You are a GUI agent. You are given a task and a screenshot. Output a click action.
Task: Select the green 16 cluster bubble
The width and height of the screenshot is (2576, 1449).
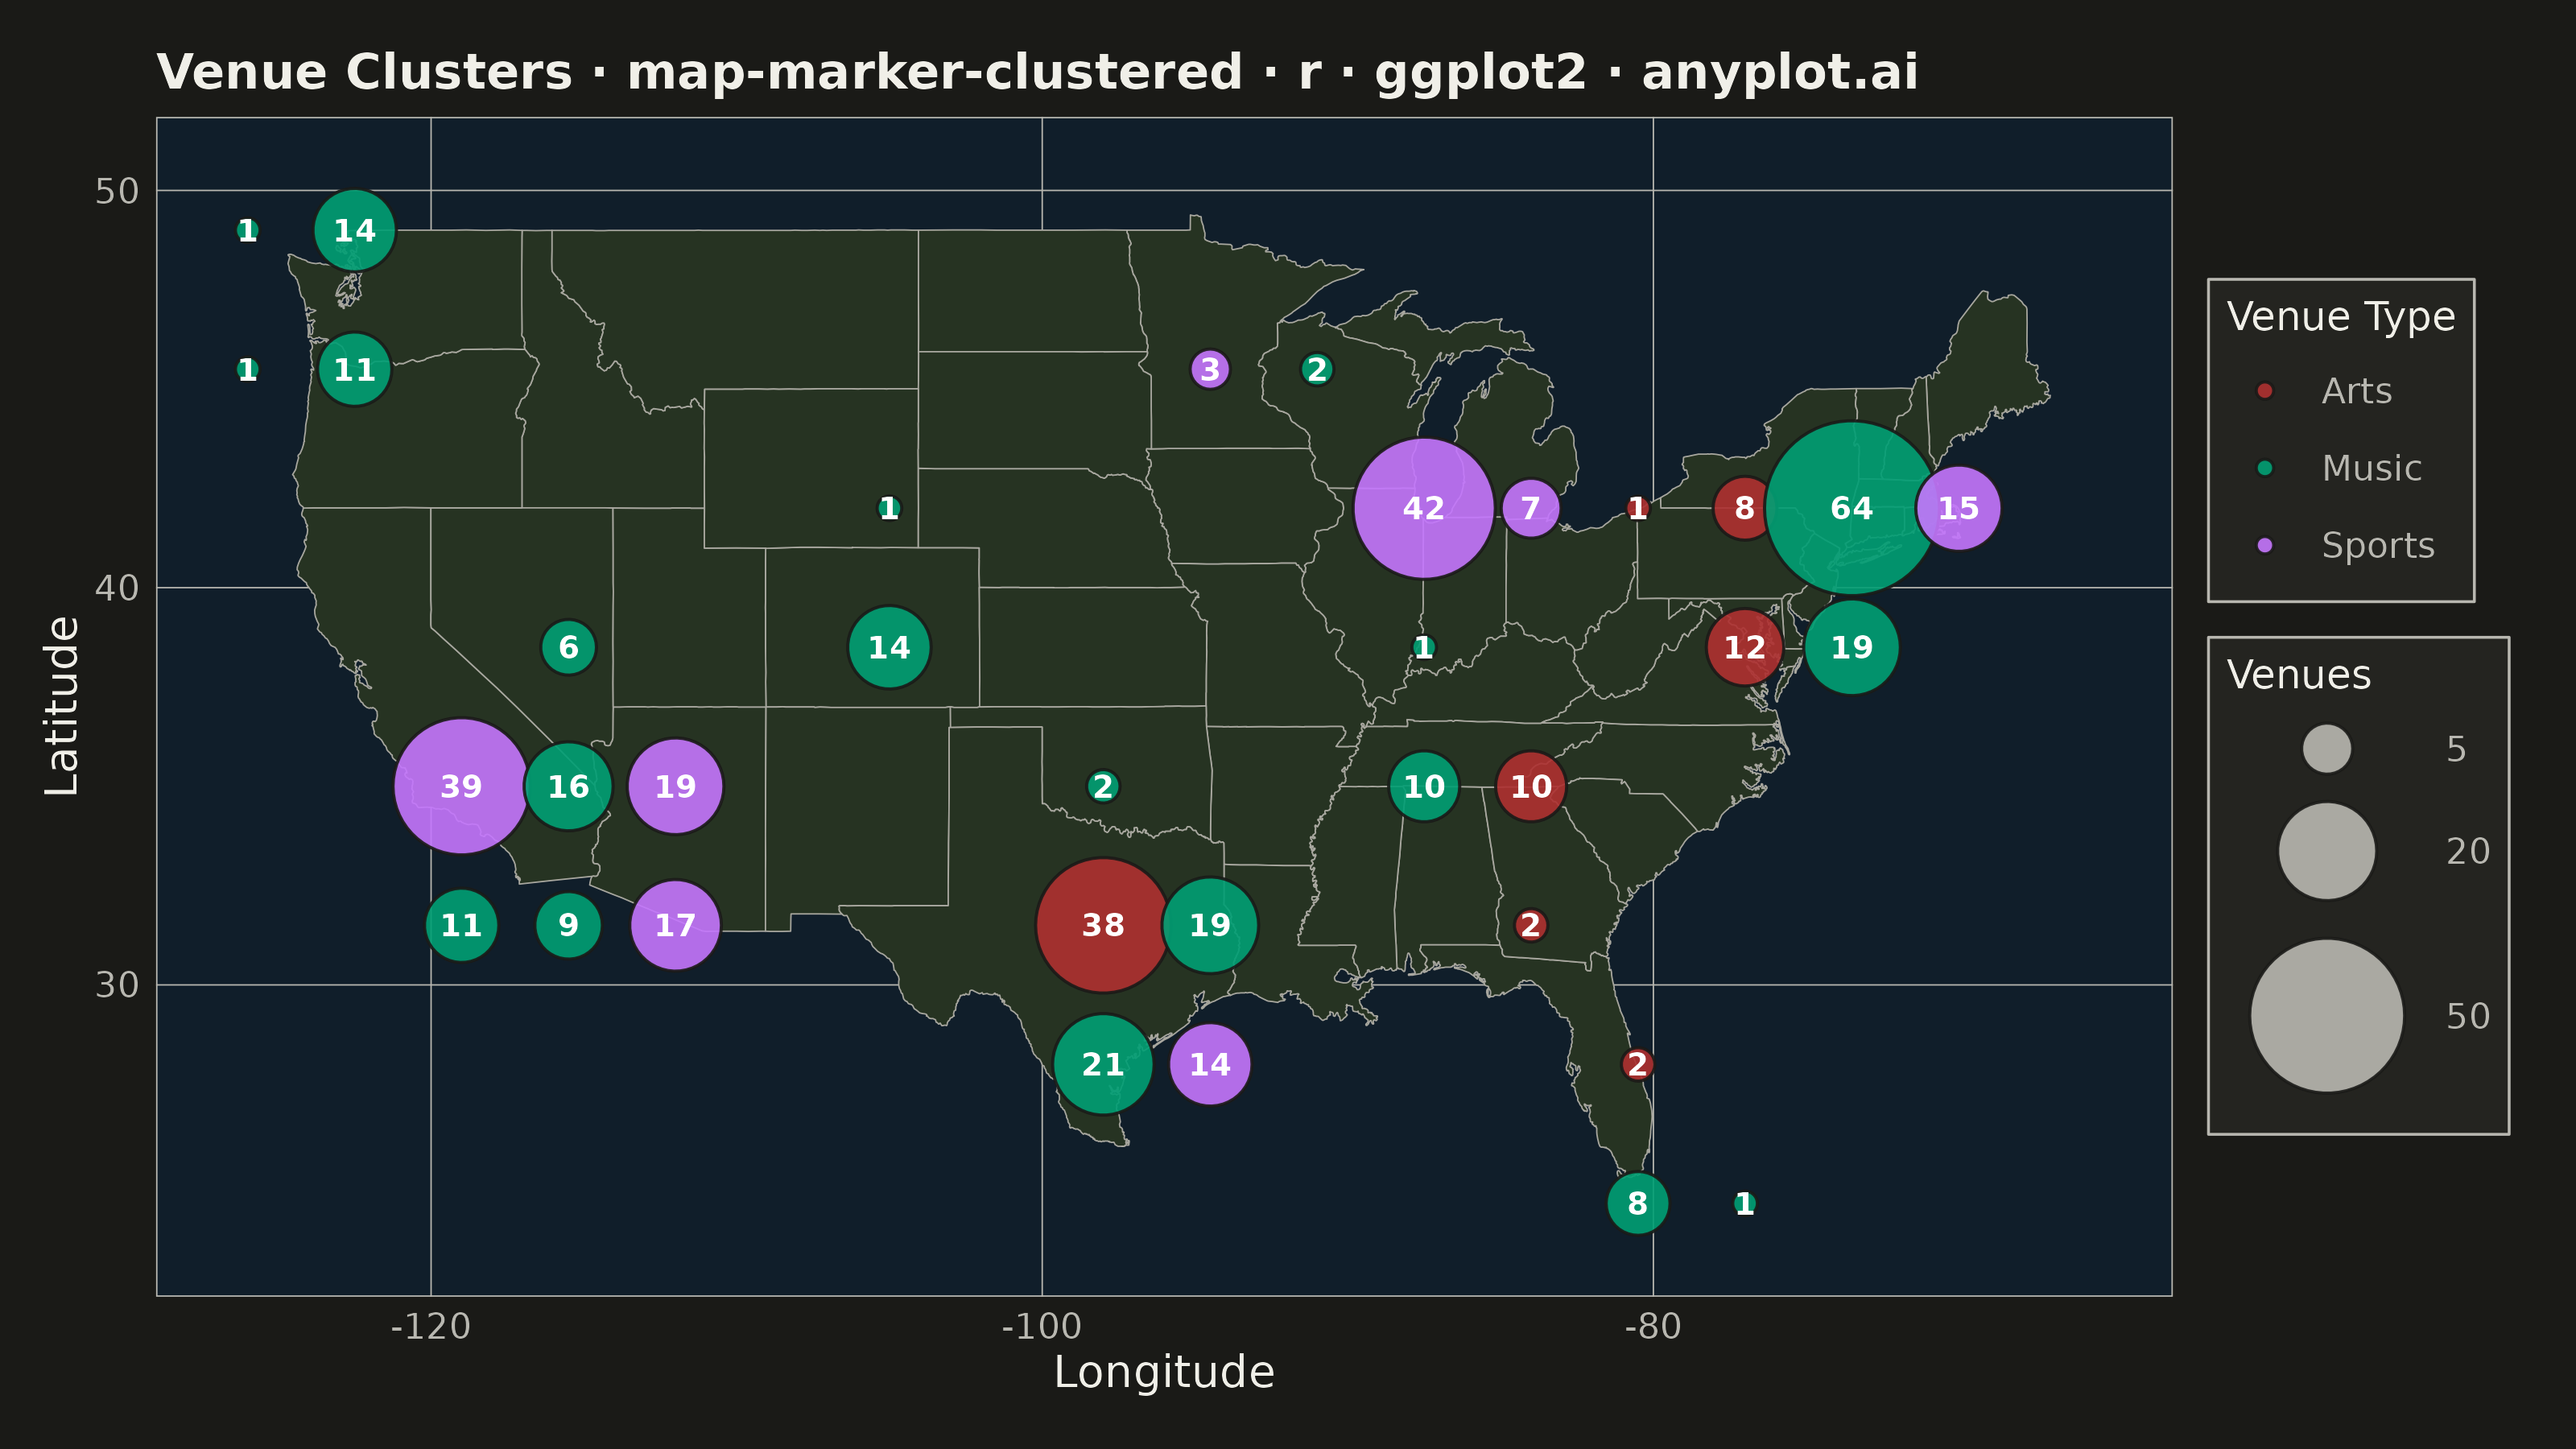pyautogui.click(x=568, y=786)
